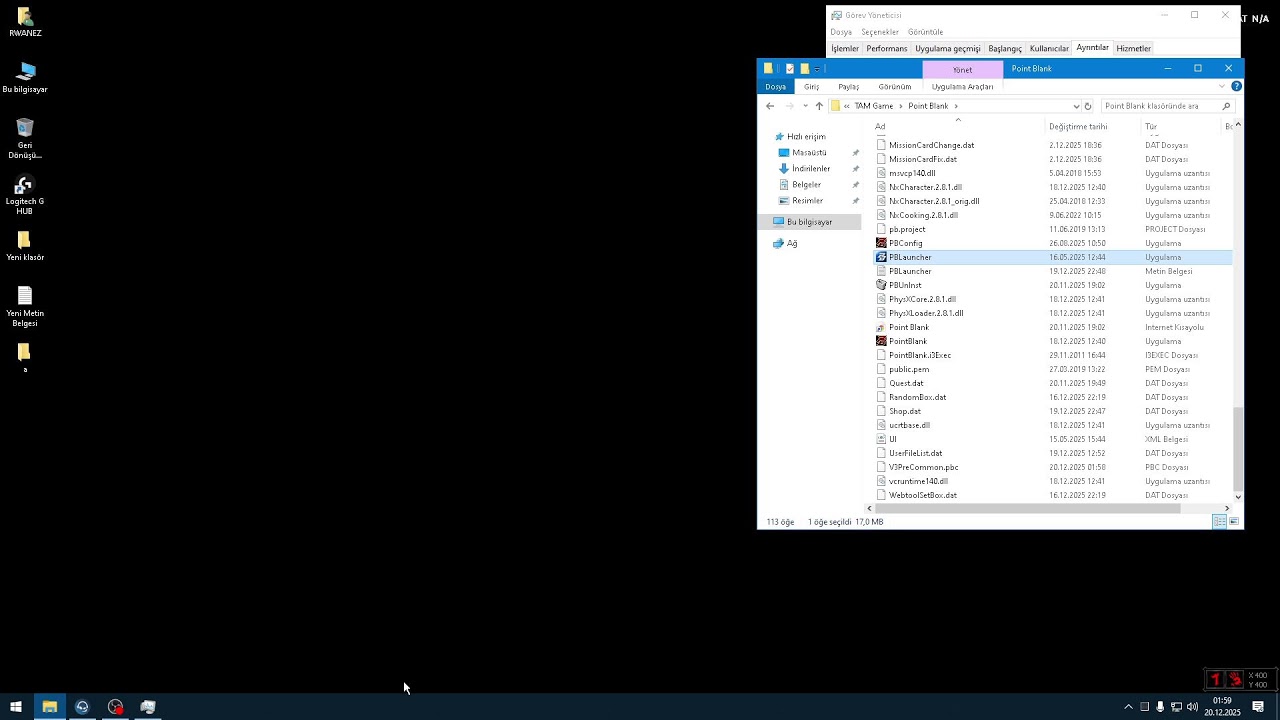Open the Görüntüle menu in Görev Yöneticisi
1280x720 pixels.
(x=926, y=32)
